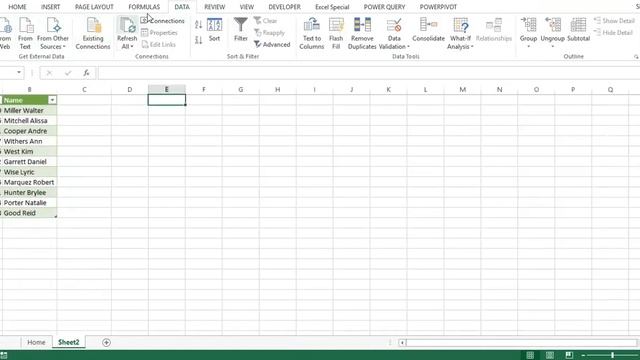Click Edit Links button
The width and height of the screenshot is (640, 360).
158,44
